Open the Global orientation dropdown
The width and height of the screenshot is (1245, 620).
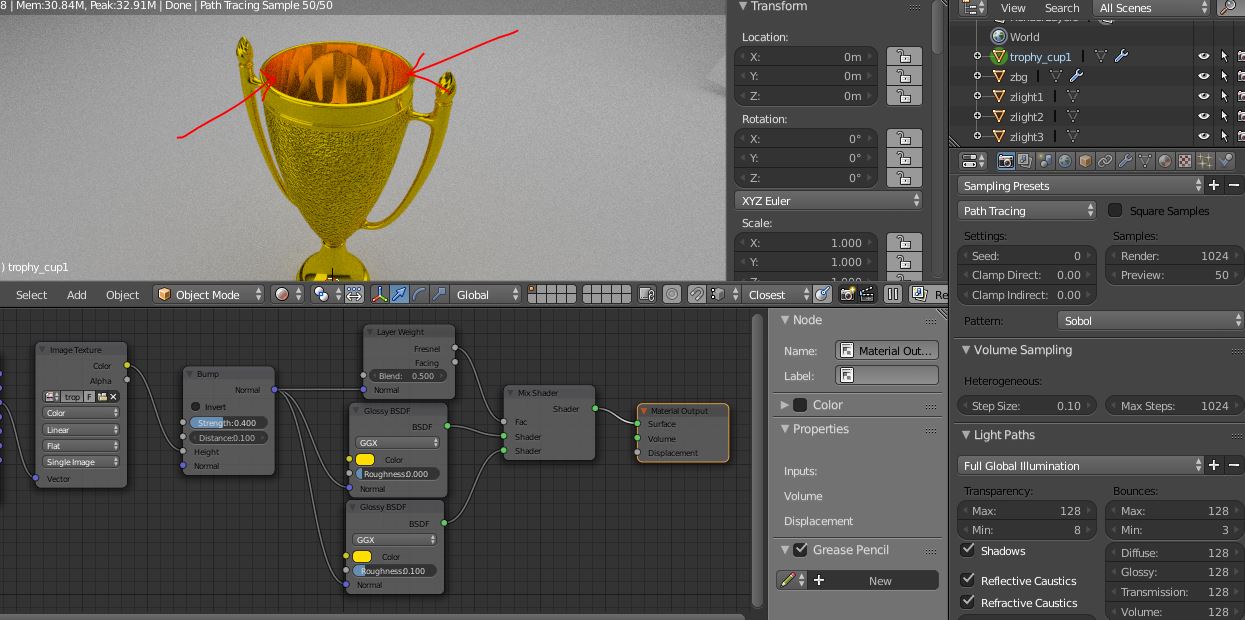[486, 294]
